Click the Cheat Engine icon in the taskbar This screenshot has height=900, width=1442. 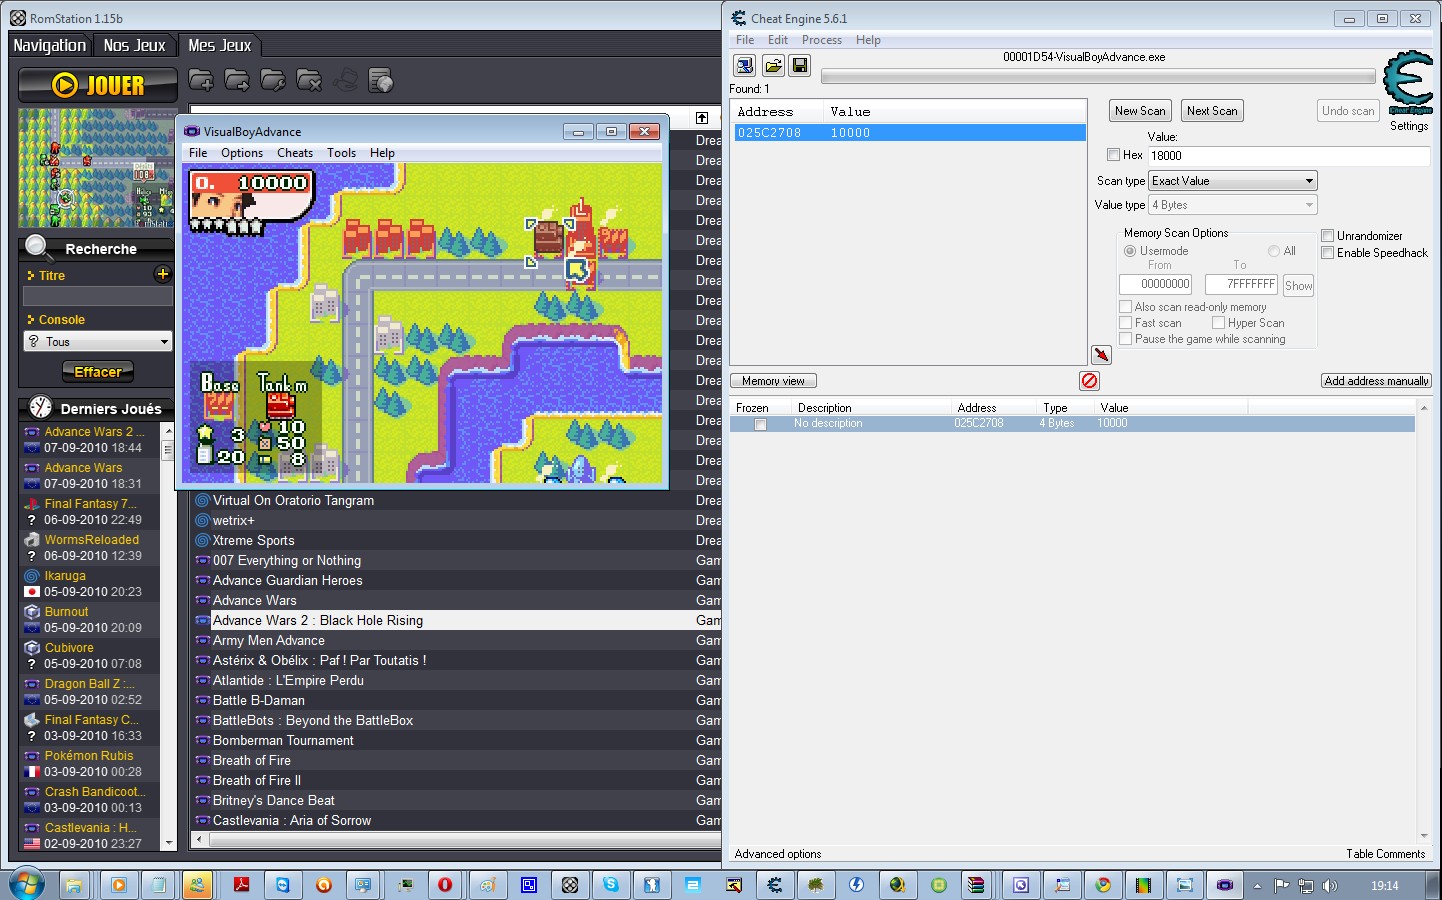[x=775, y=885]
